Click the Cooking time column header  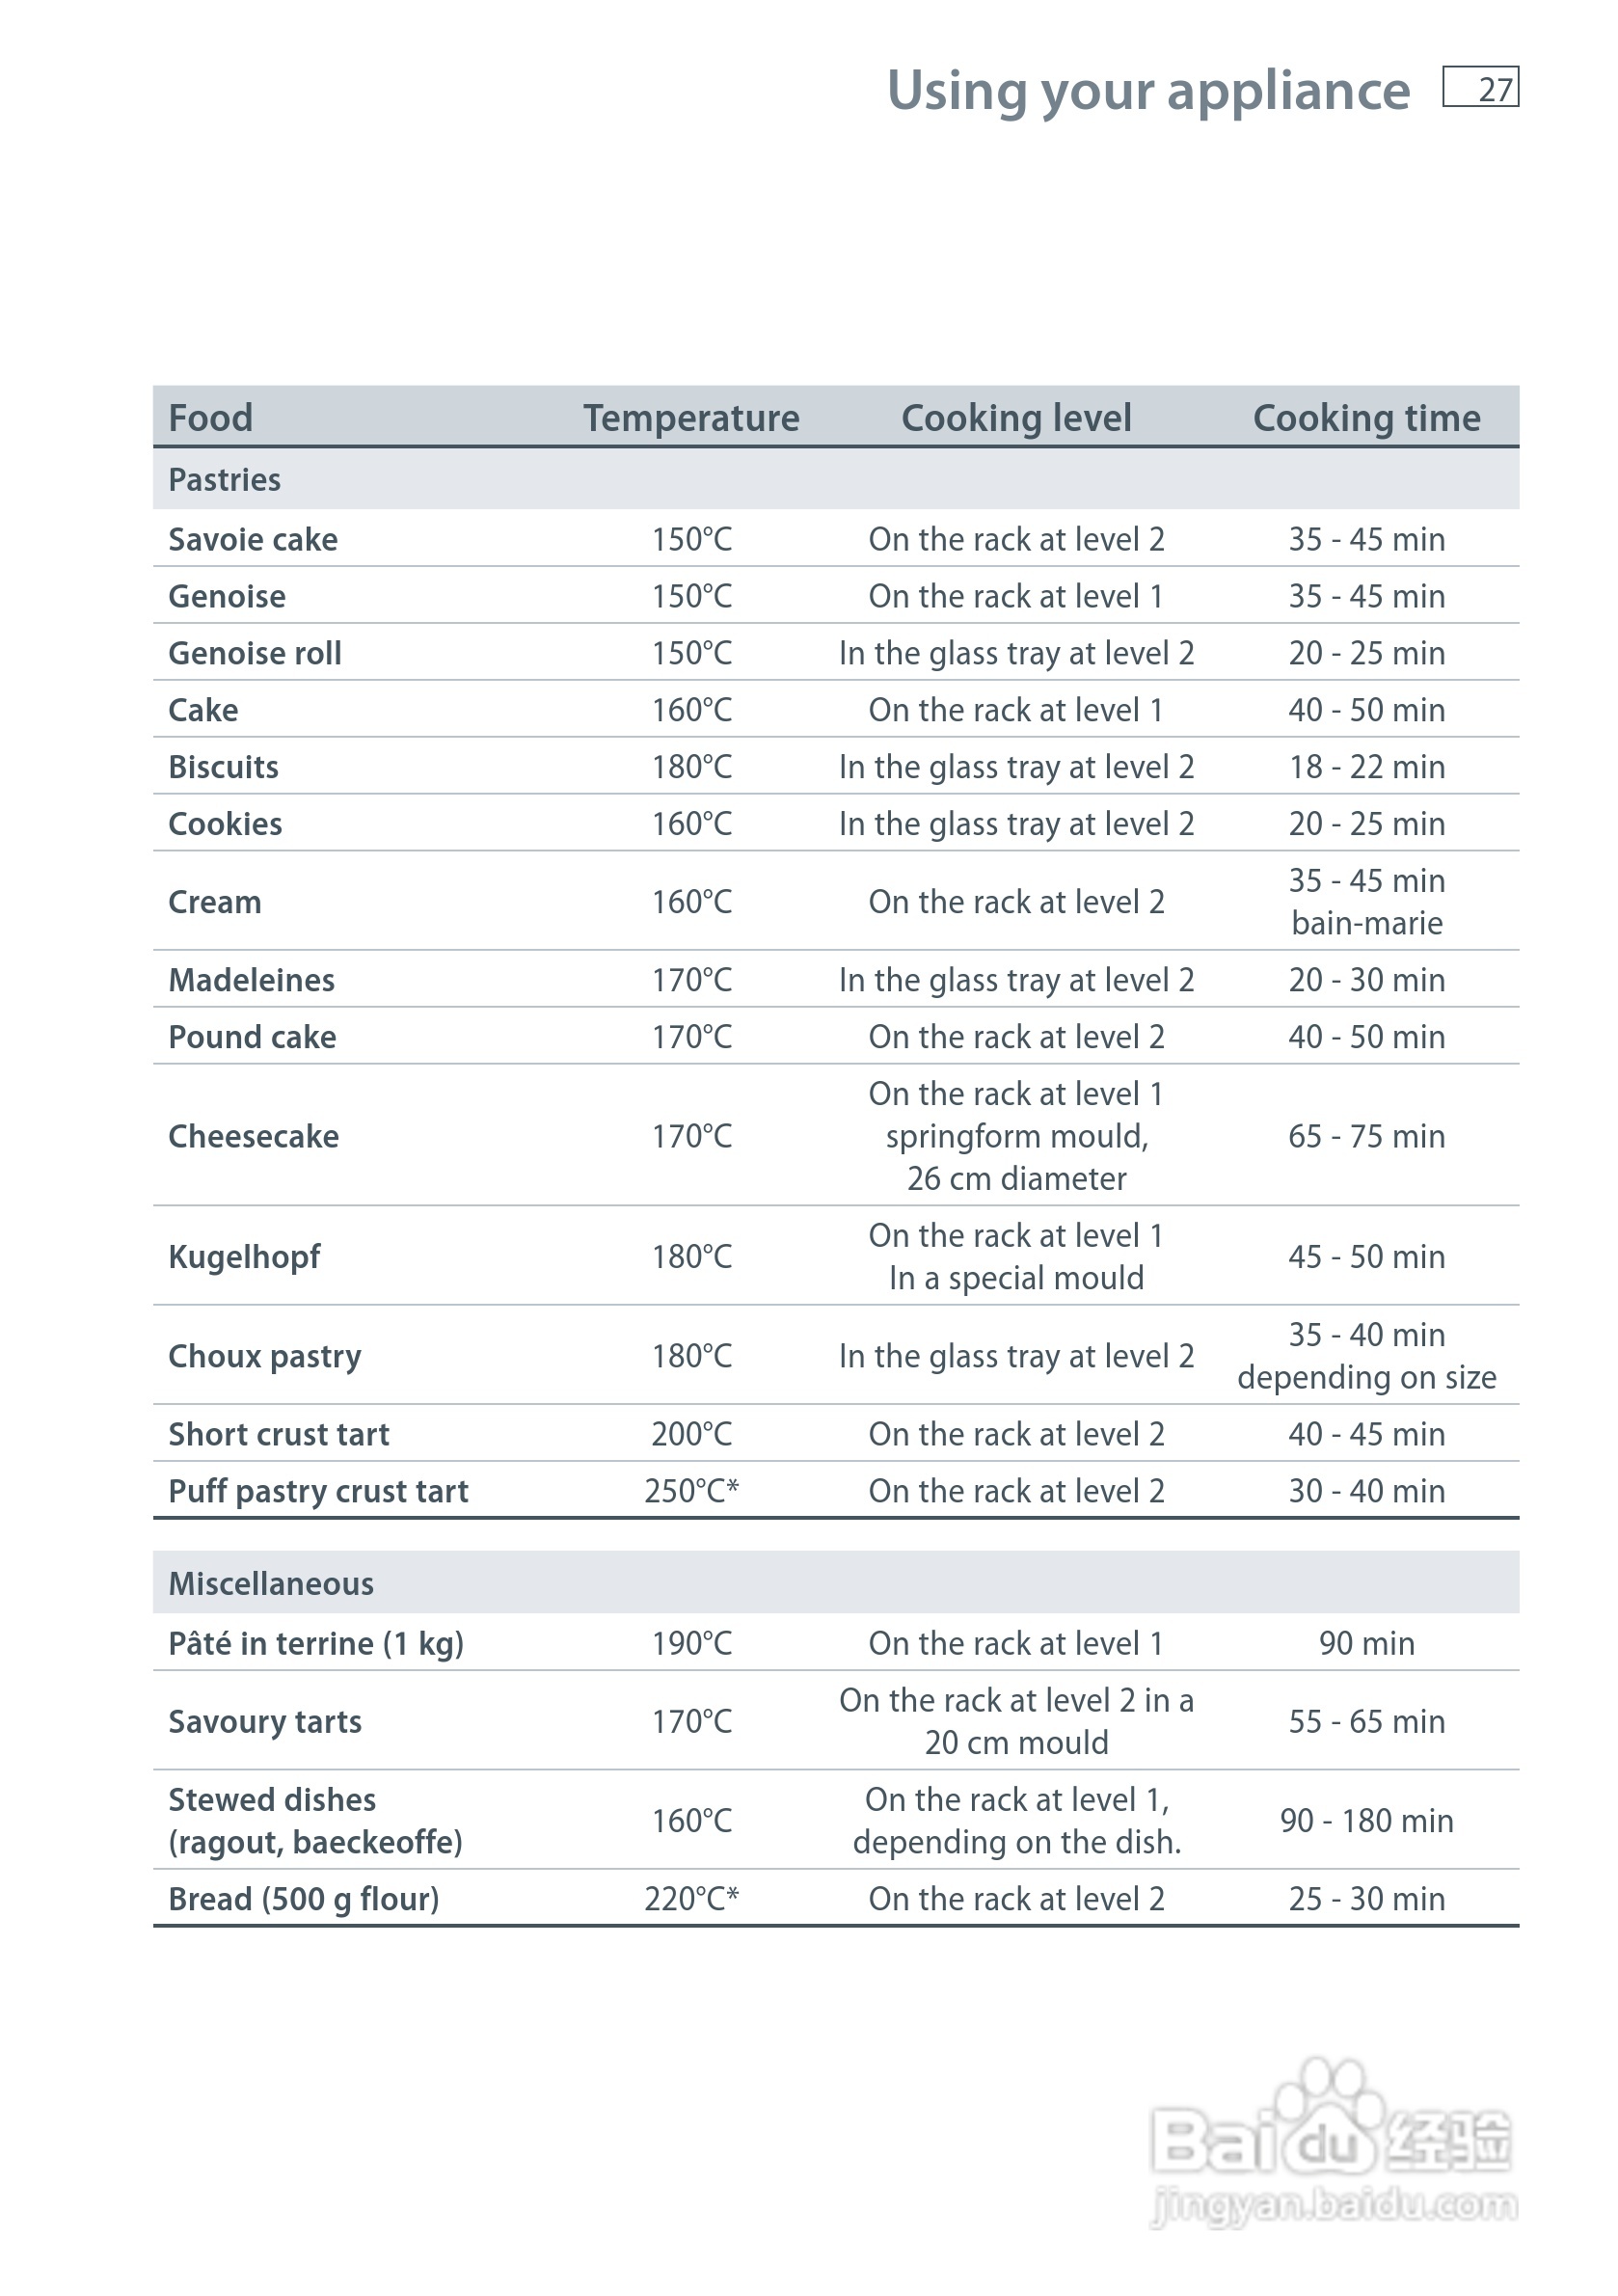coord(1366,418)
